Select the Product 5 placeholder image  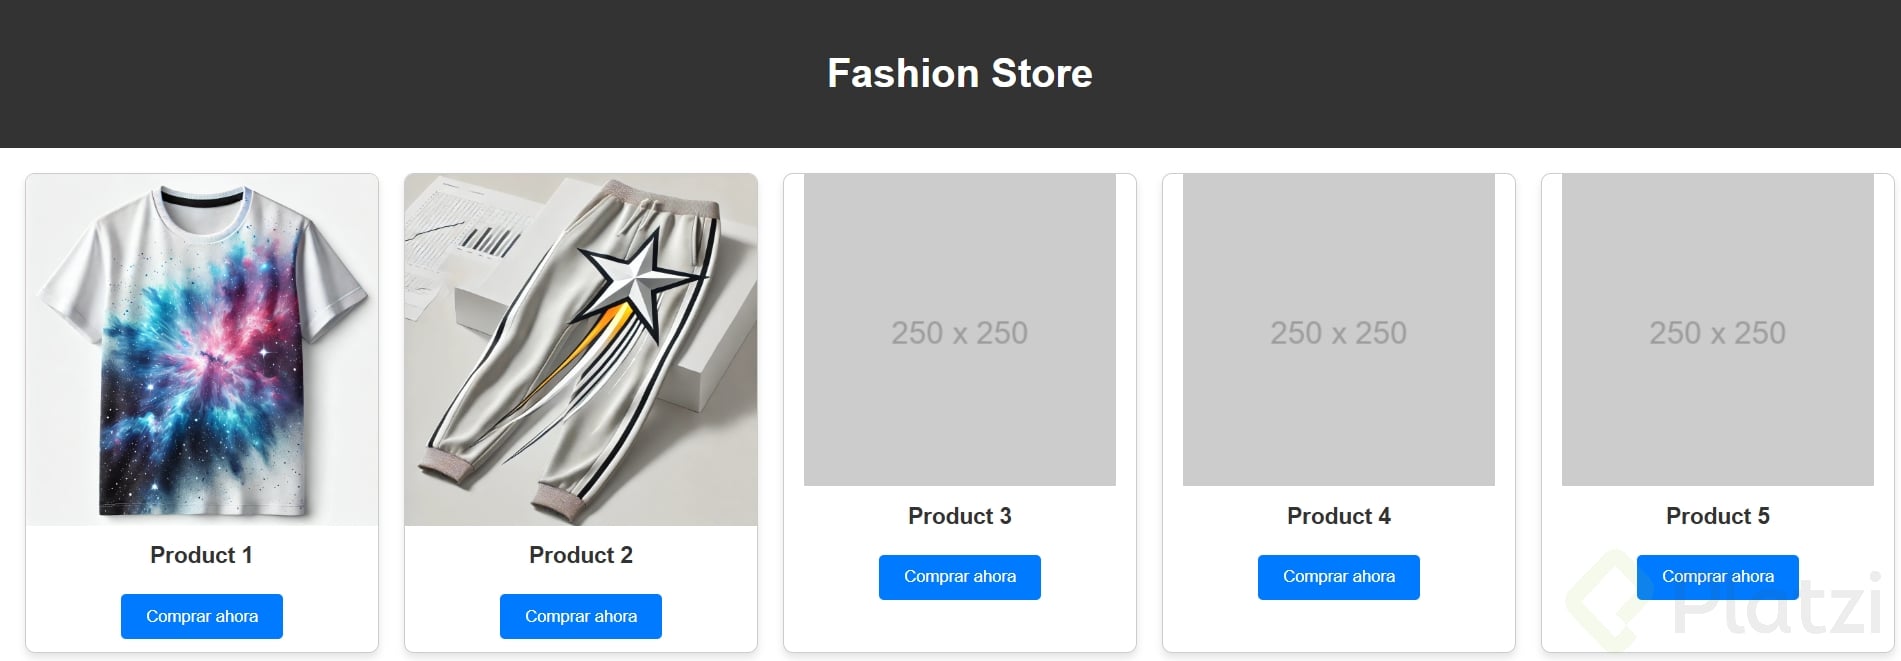pyautogui.click(x=1717, y=330)
